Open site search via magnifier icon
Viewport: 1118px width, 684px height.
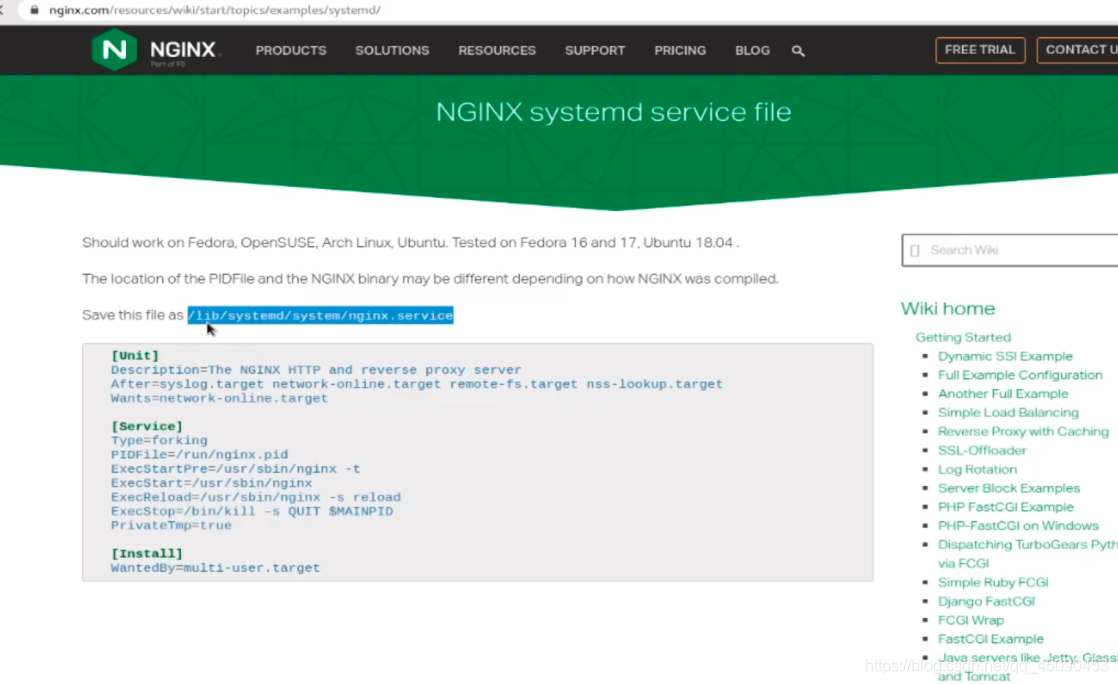(x=798, y=51)
